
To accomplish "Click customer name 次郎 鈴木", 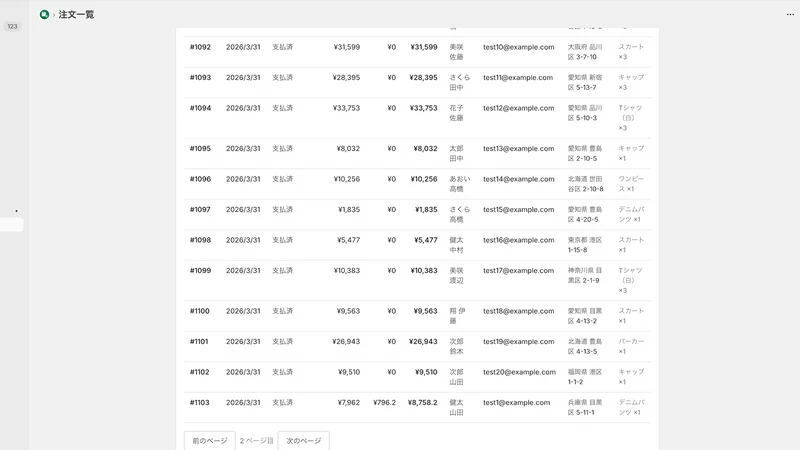I will tap(456, 346).
